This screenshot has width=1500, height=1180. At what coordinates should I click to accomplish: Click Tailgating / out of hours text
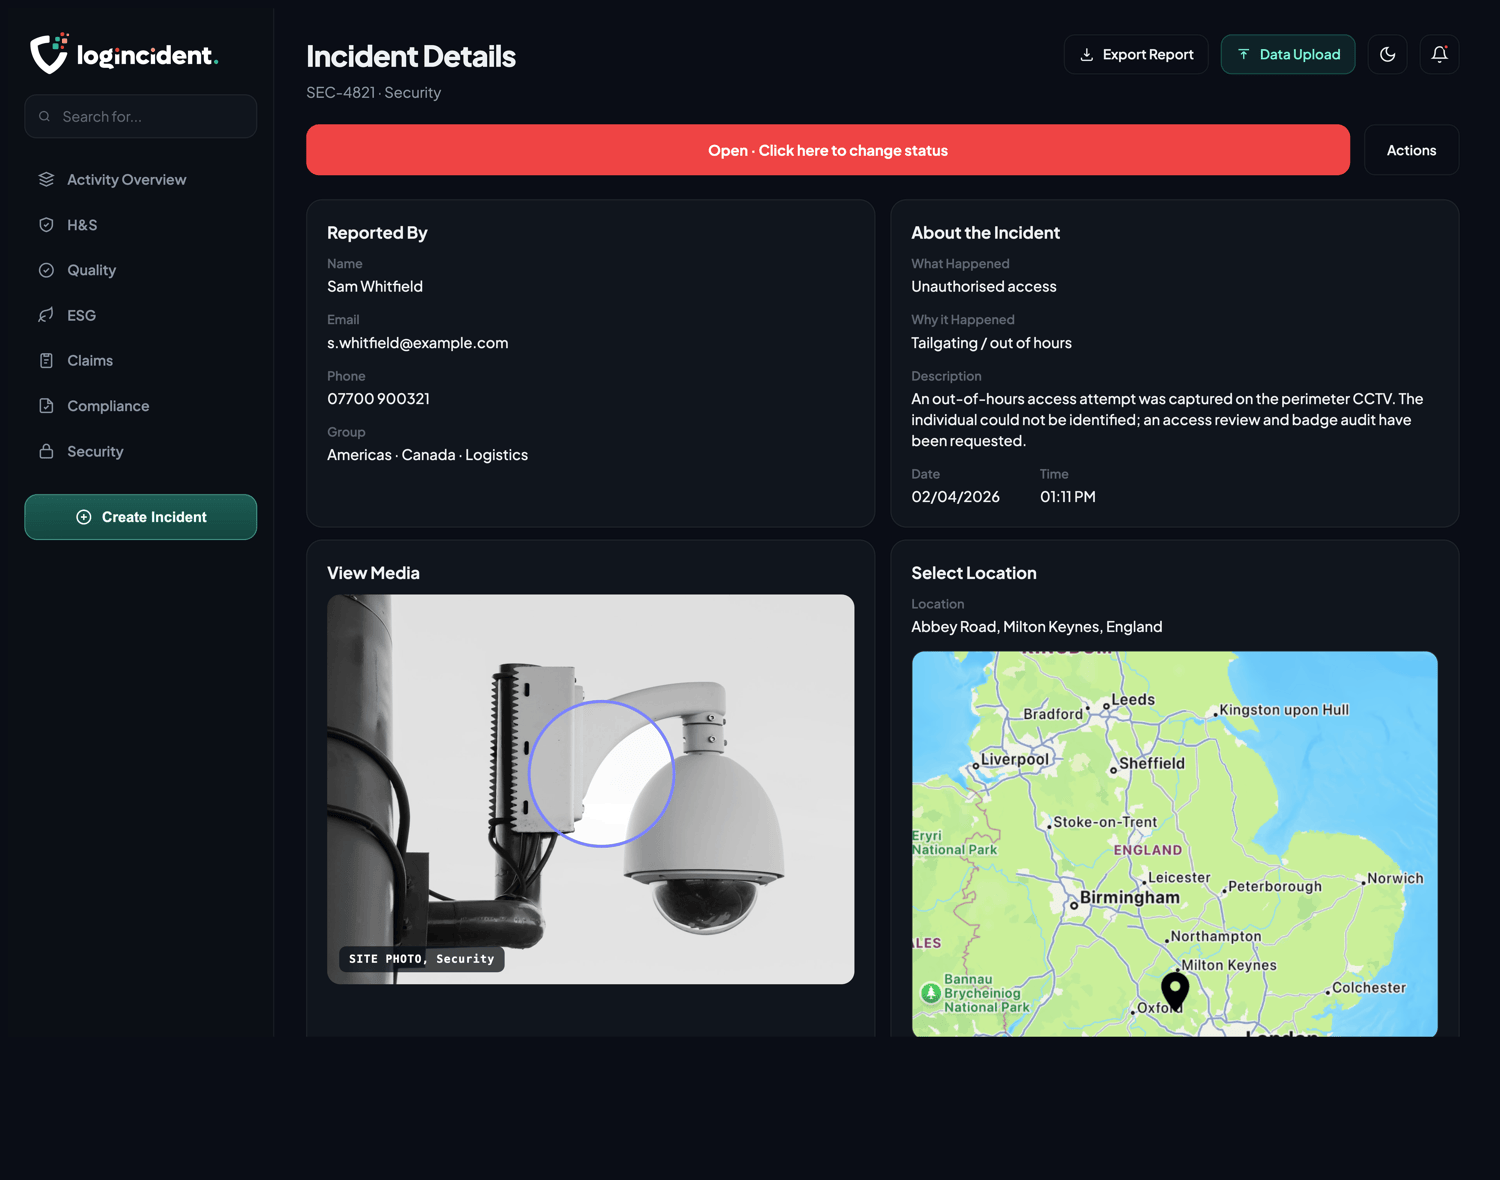[991, 343]
